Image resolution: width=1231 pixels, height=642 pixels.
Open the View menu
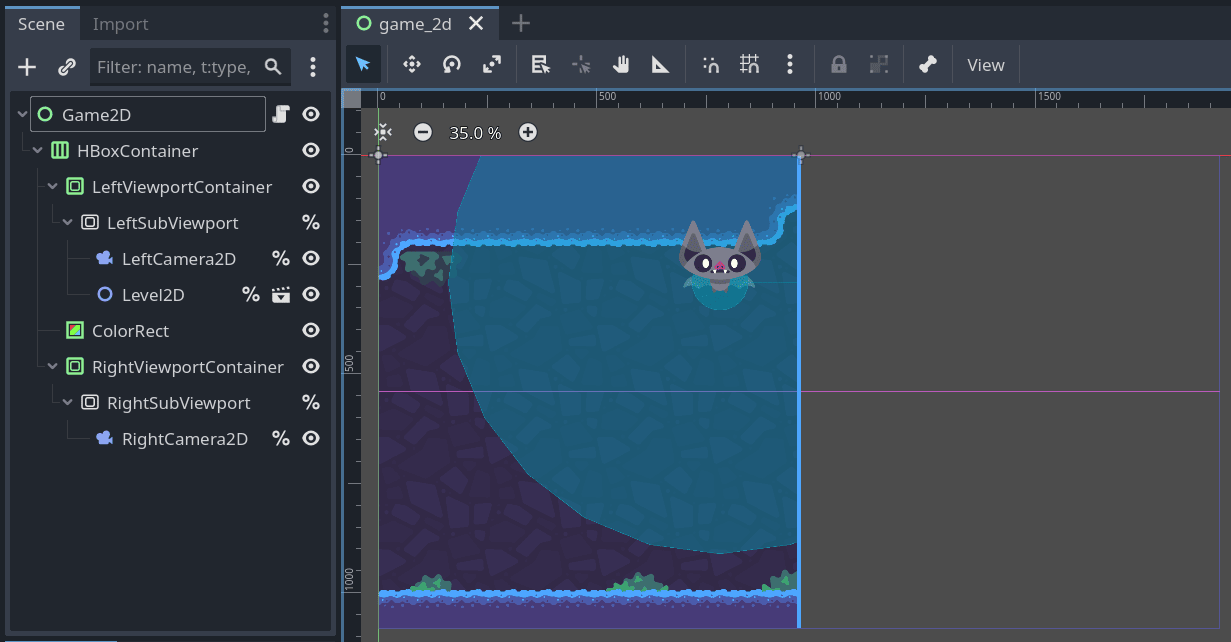985,65
